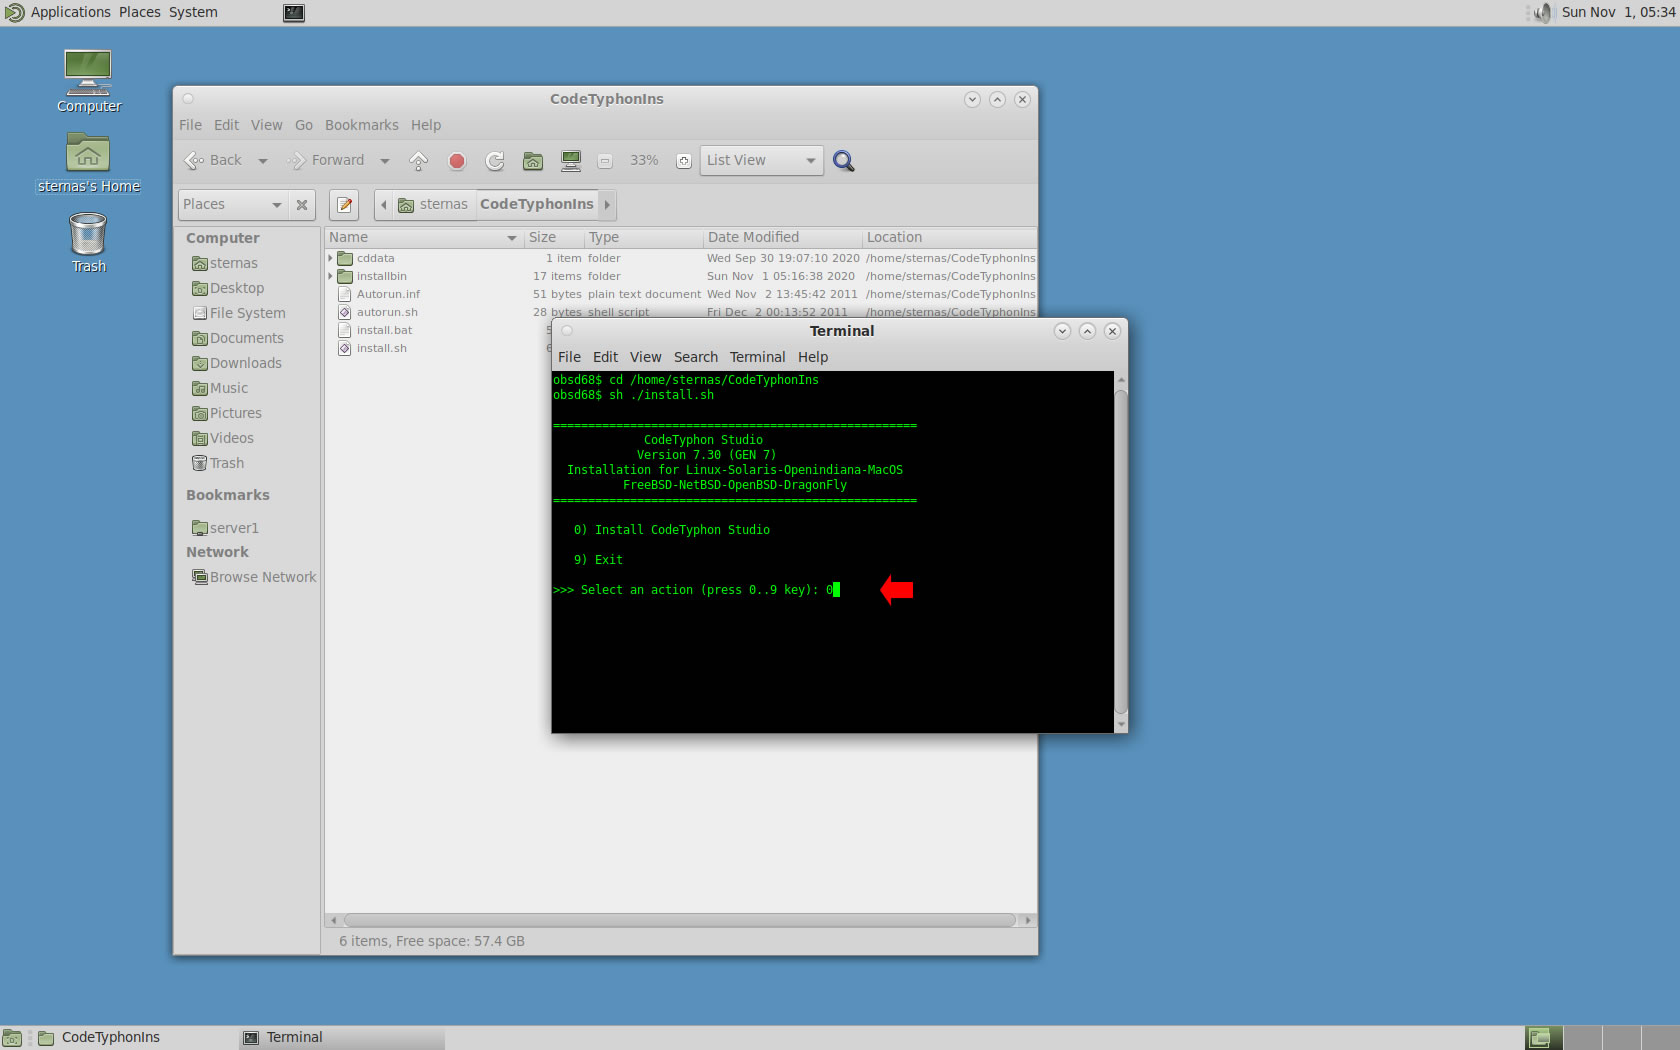Screen dimensions: 1680x1050
Task: Select autorun.sh script file
Action: pyautogui.click(x=387, y=312)
